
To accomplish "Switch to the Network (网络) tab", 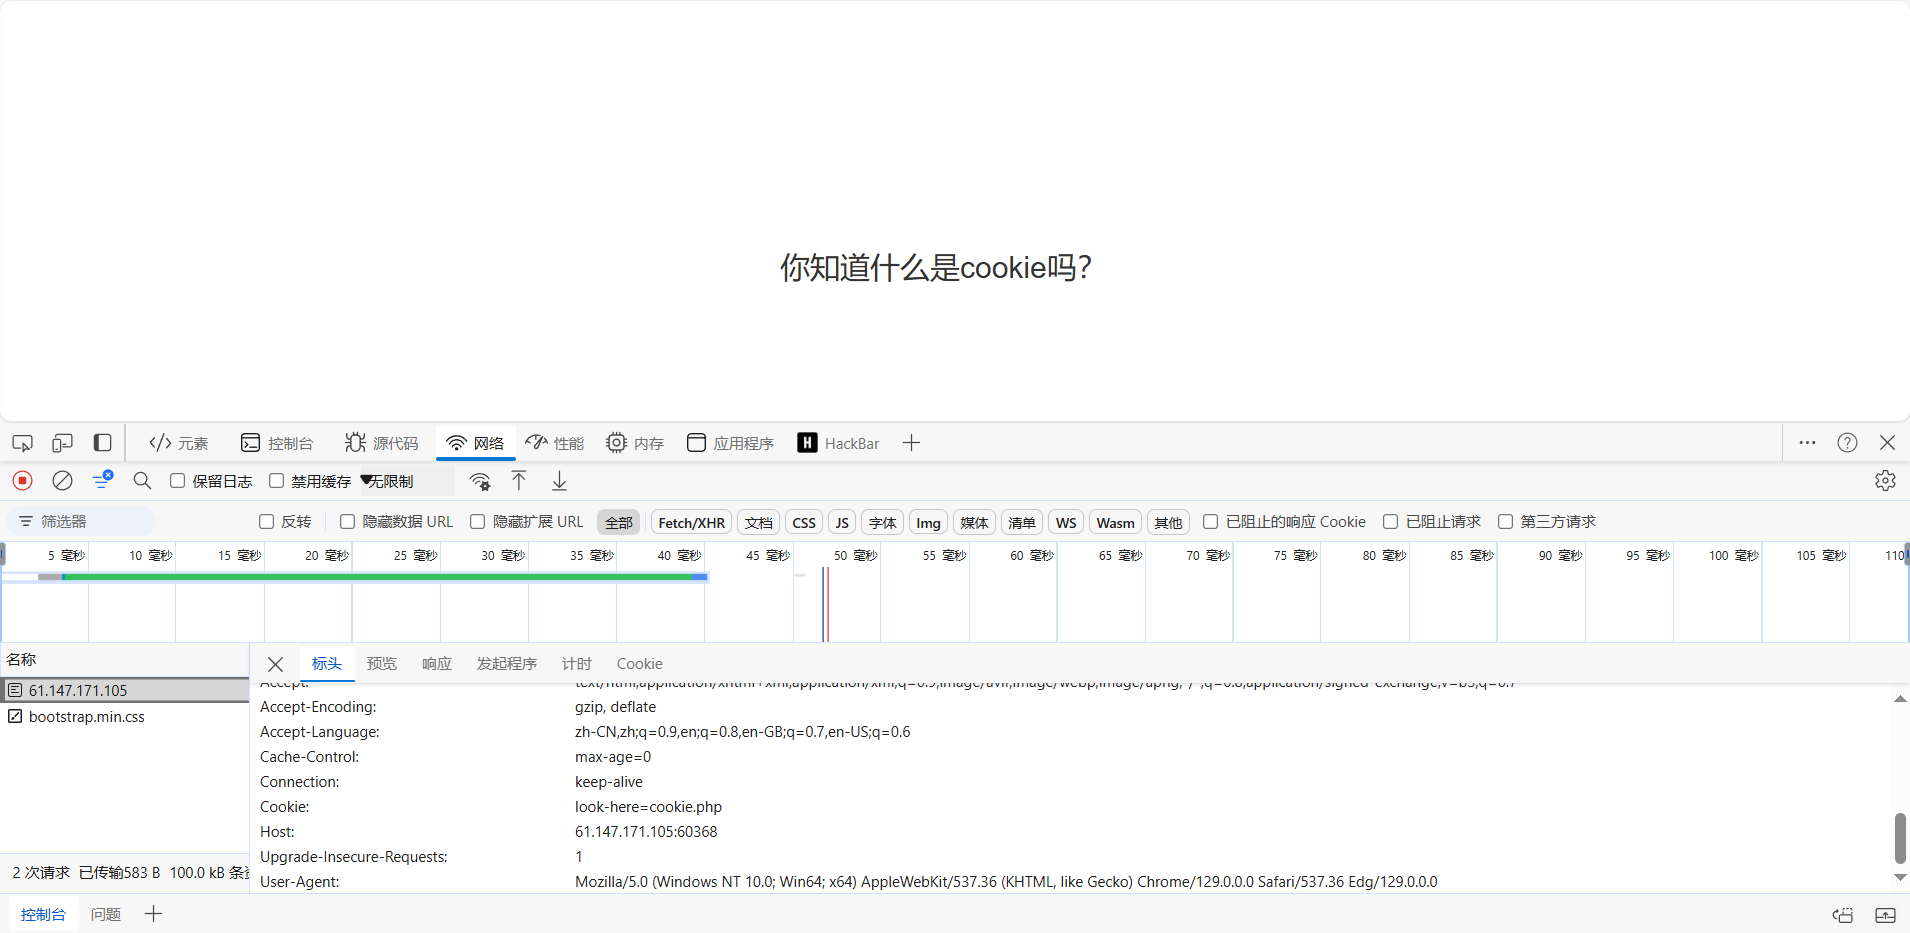I will coord(475,443).
